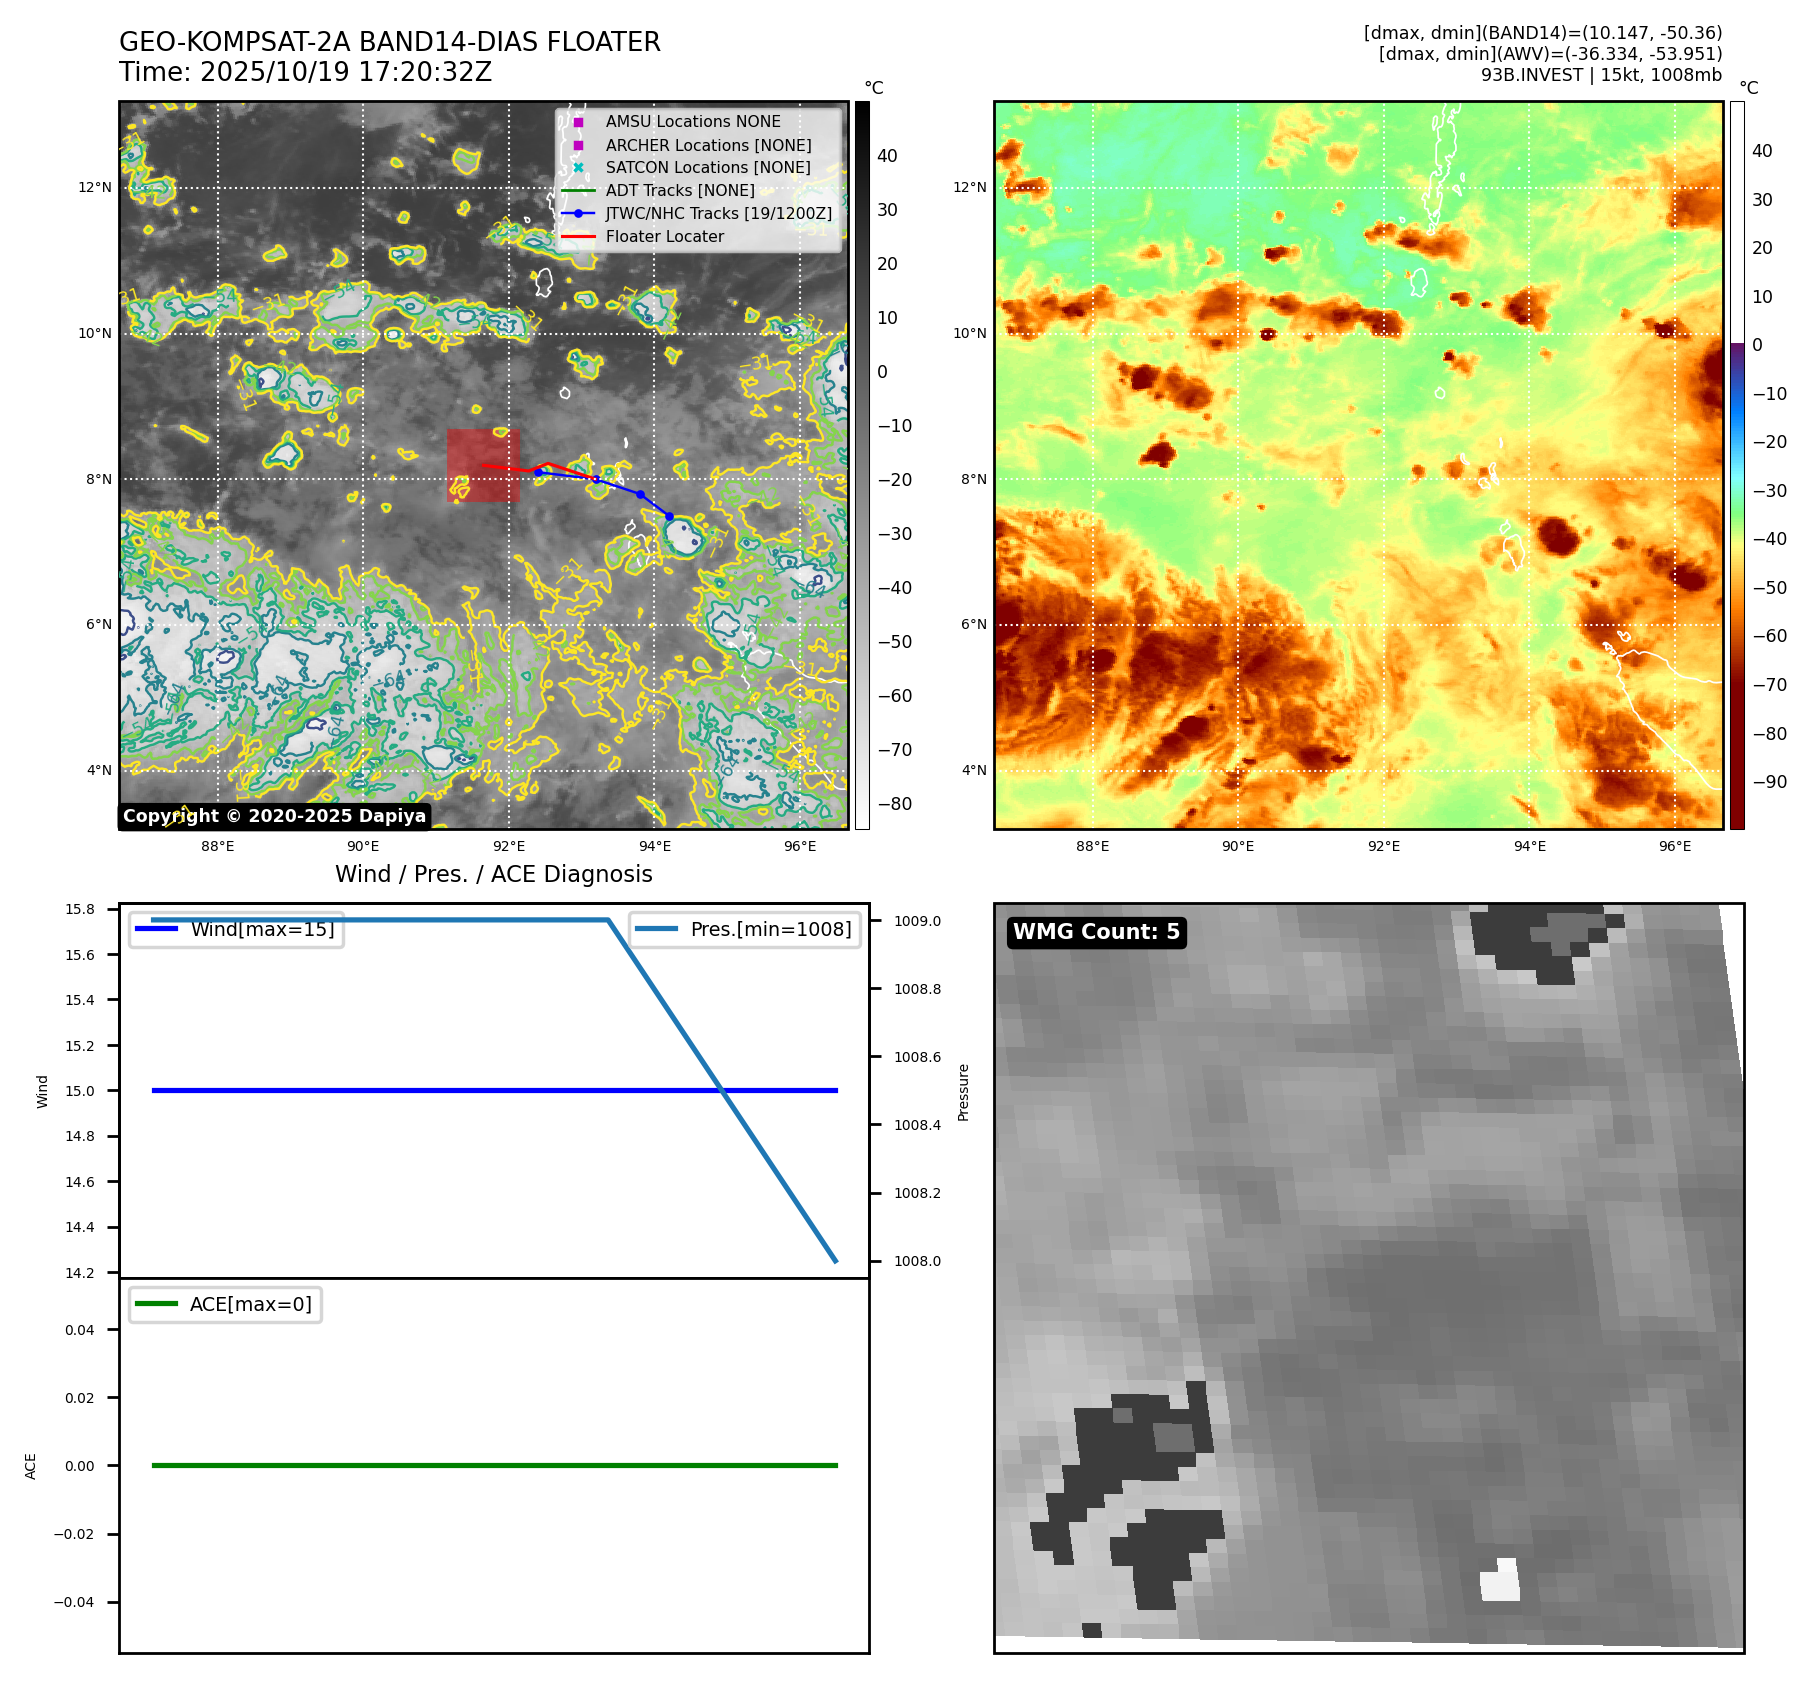Click the AMSU Locations magenta square marker

(x=578, y=122)
